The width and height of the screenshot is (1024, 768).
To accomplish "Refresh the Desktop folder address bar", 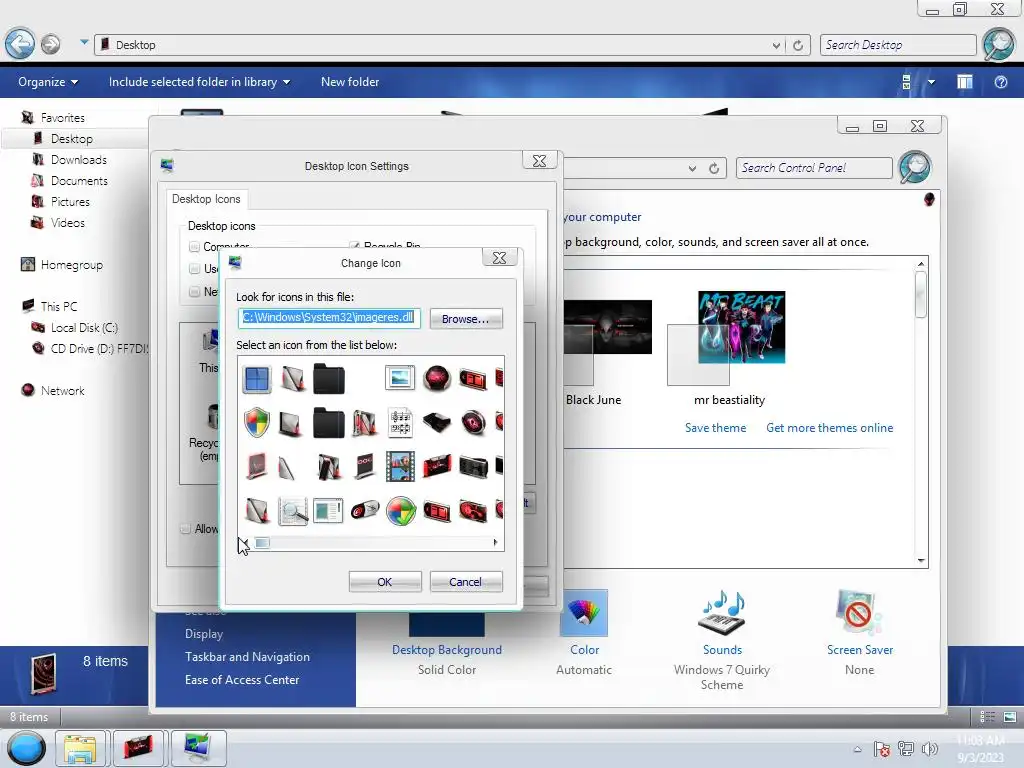I will [x=797, y=45].
